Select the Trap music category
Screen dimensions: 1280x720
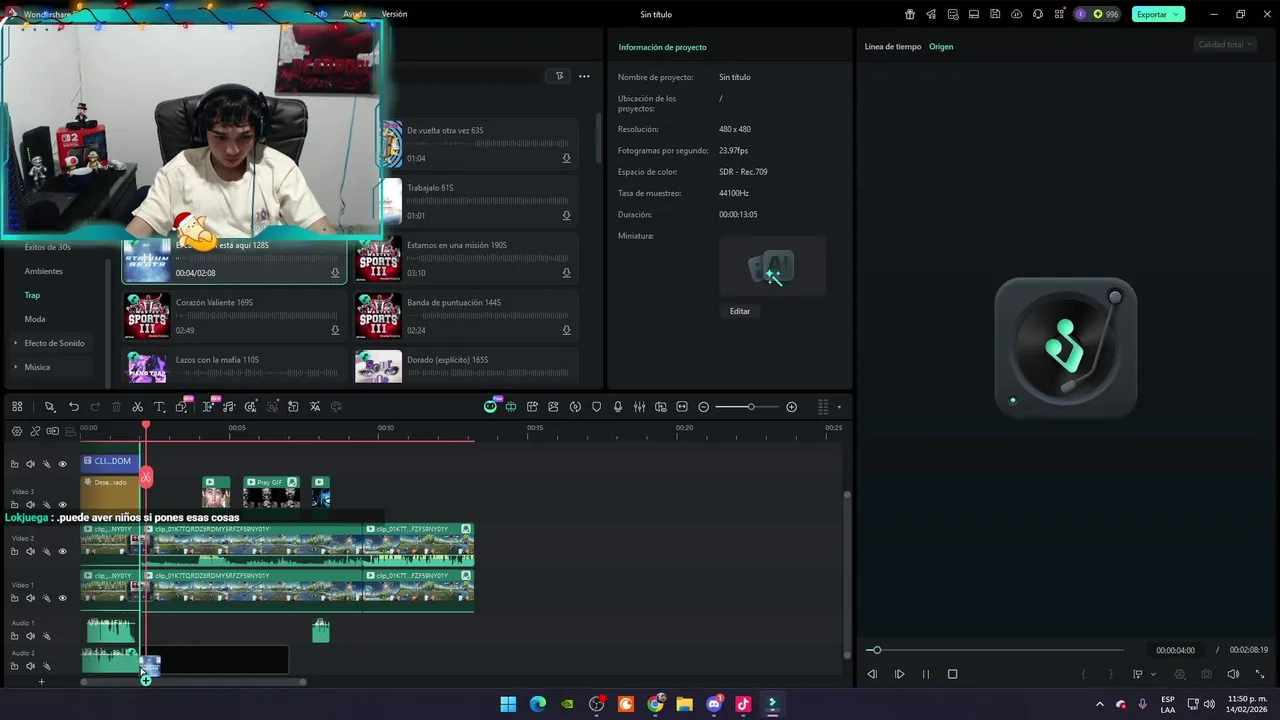(32, 295)
